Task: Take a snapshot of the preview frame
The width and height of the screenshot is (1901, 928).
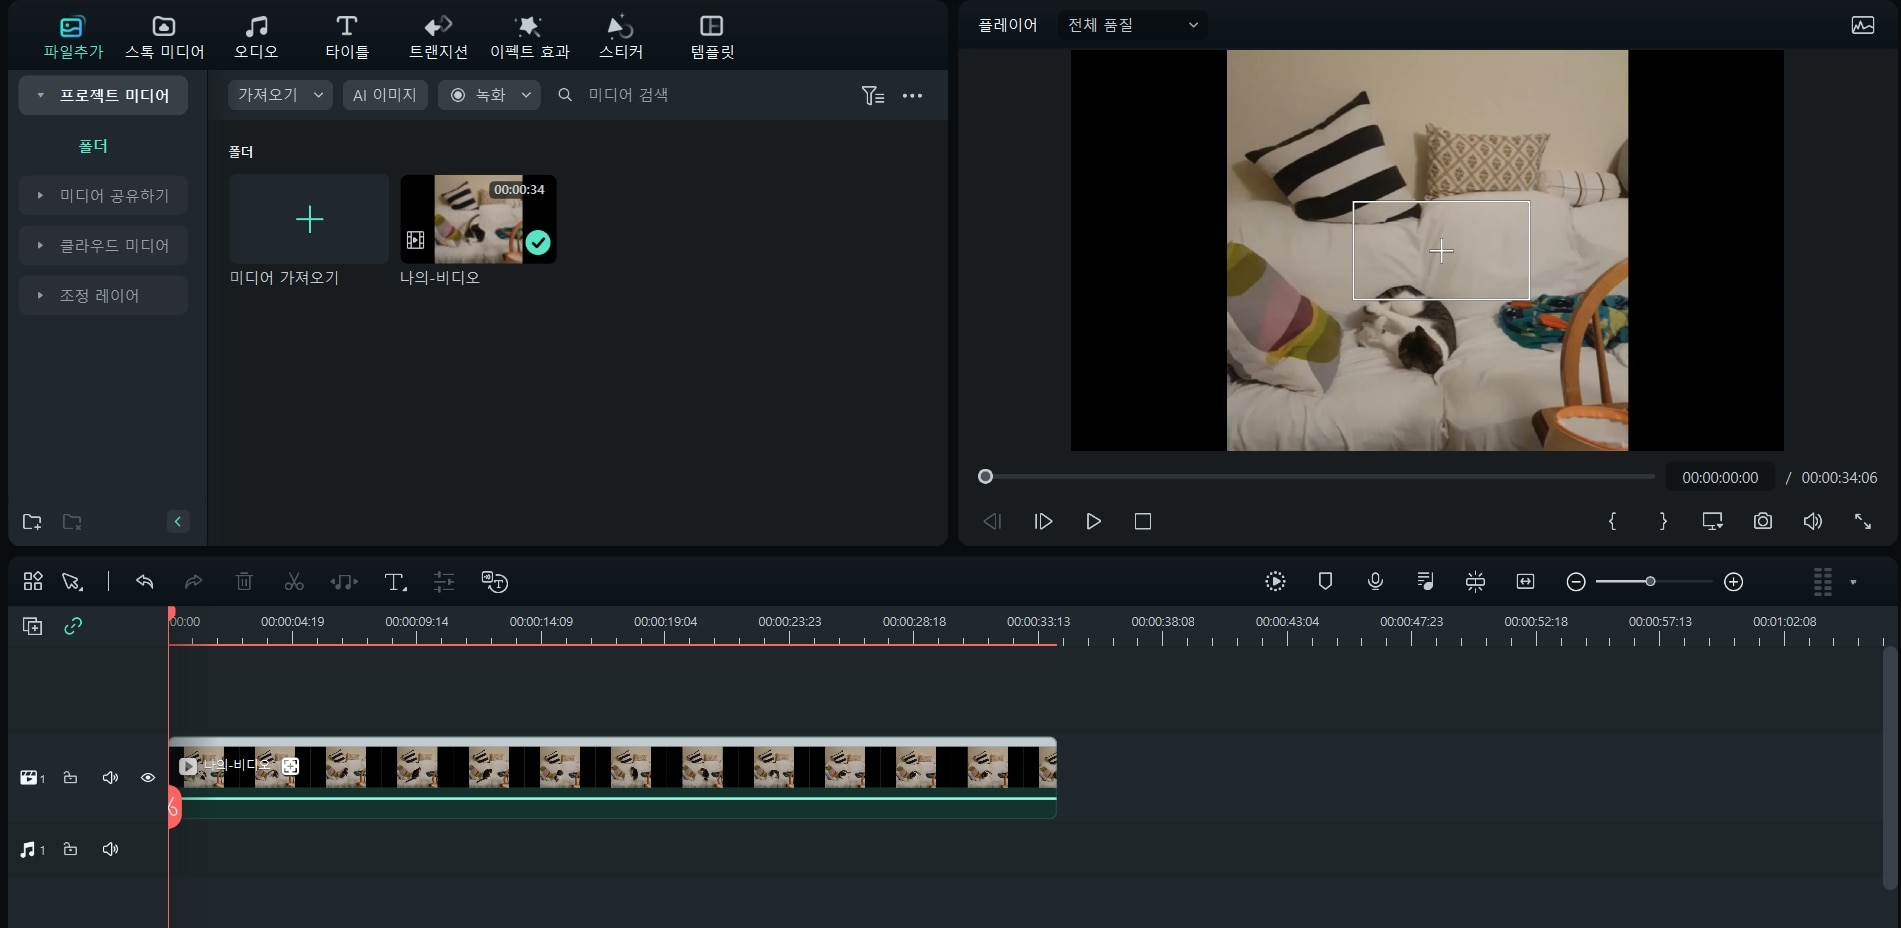Action: tap(1763, 521)
